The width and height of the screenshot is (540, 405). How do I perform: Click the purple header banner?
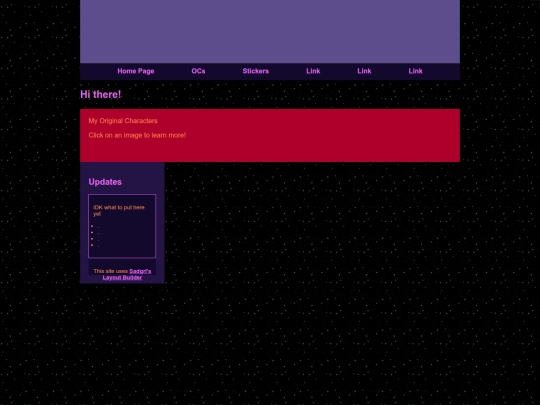(270, 31)
